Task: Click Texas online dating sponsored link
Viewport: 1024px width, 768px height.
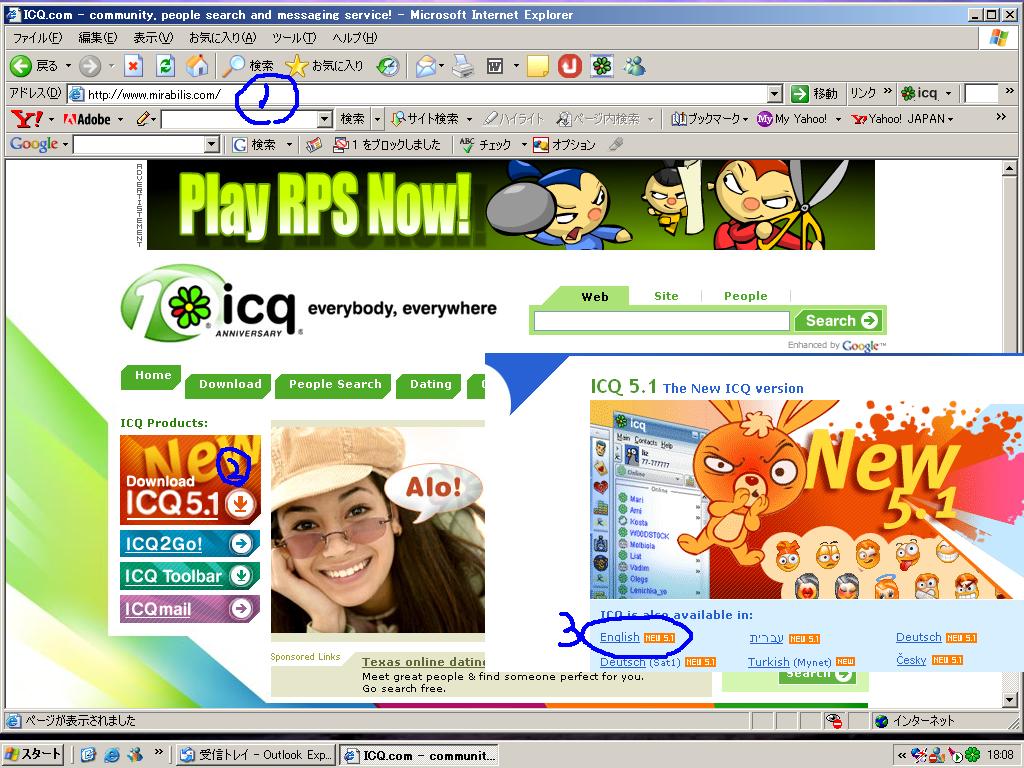Action: coord(424,662)
